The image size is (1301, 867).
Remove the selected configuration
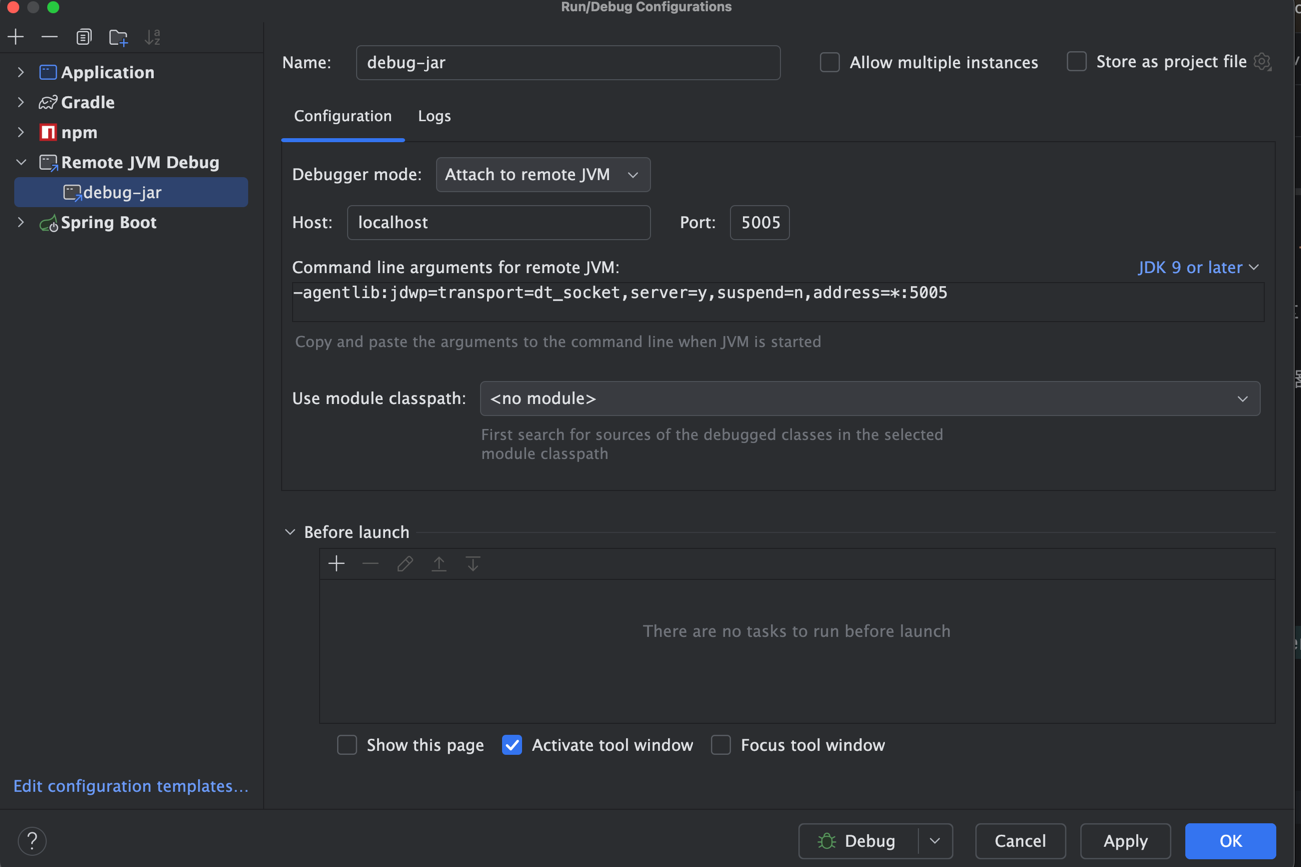coord(49,37)
